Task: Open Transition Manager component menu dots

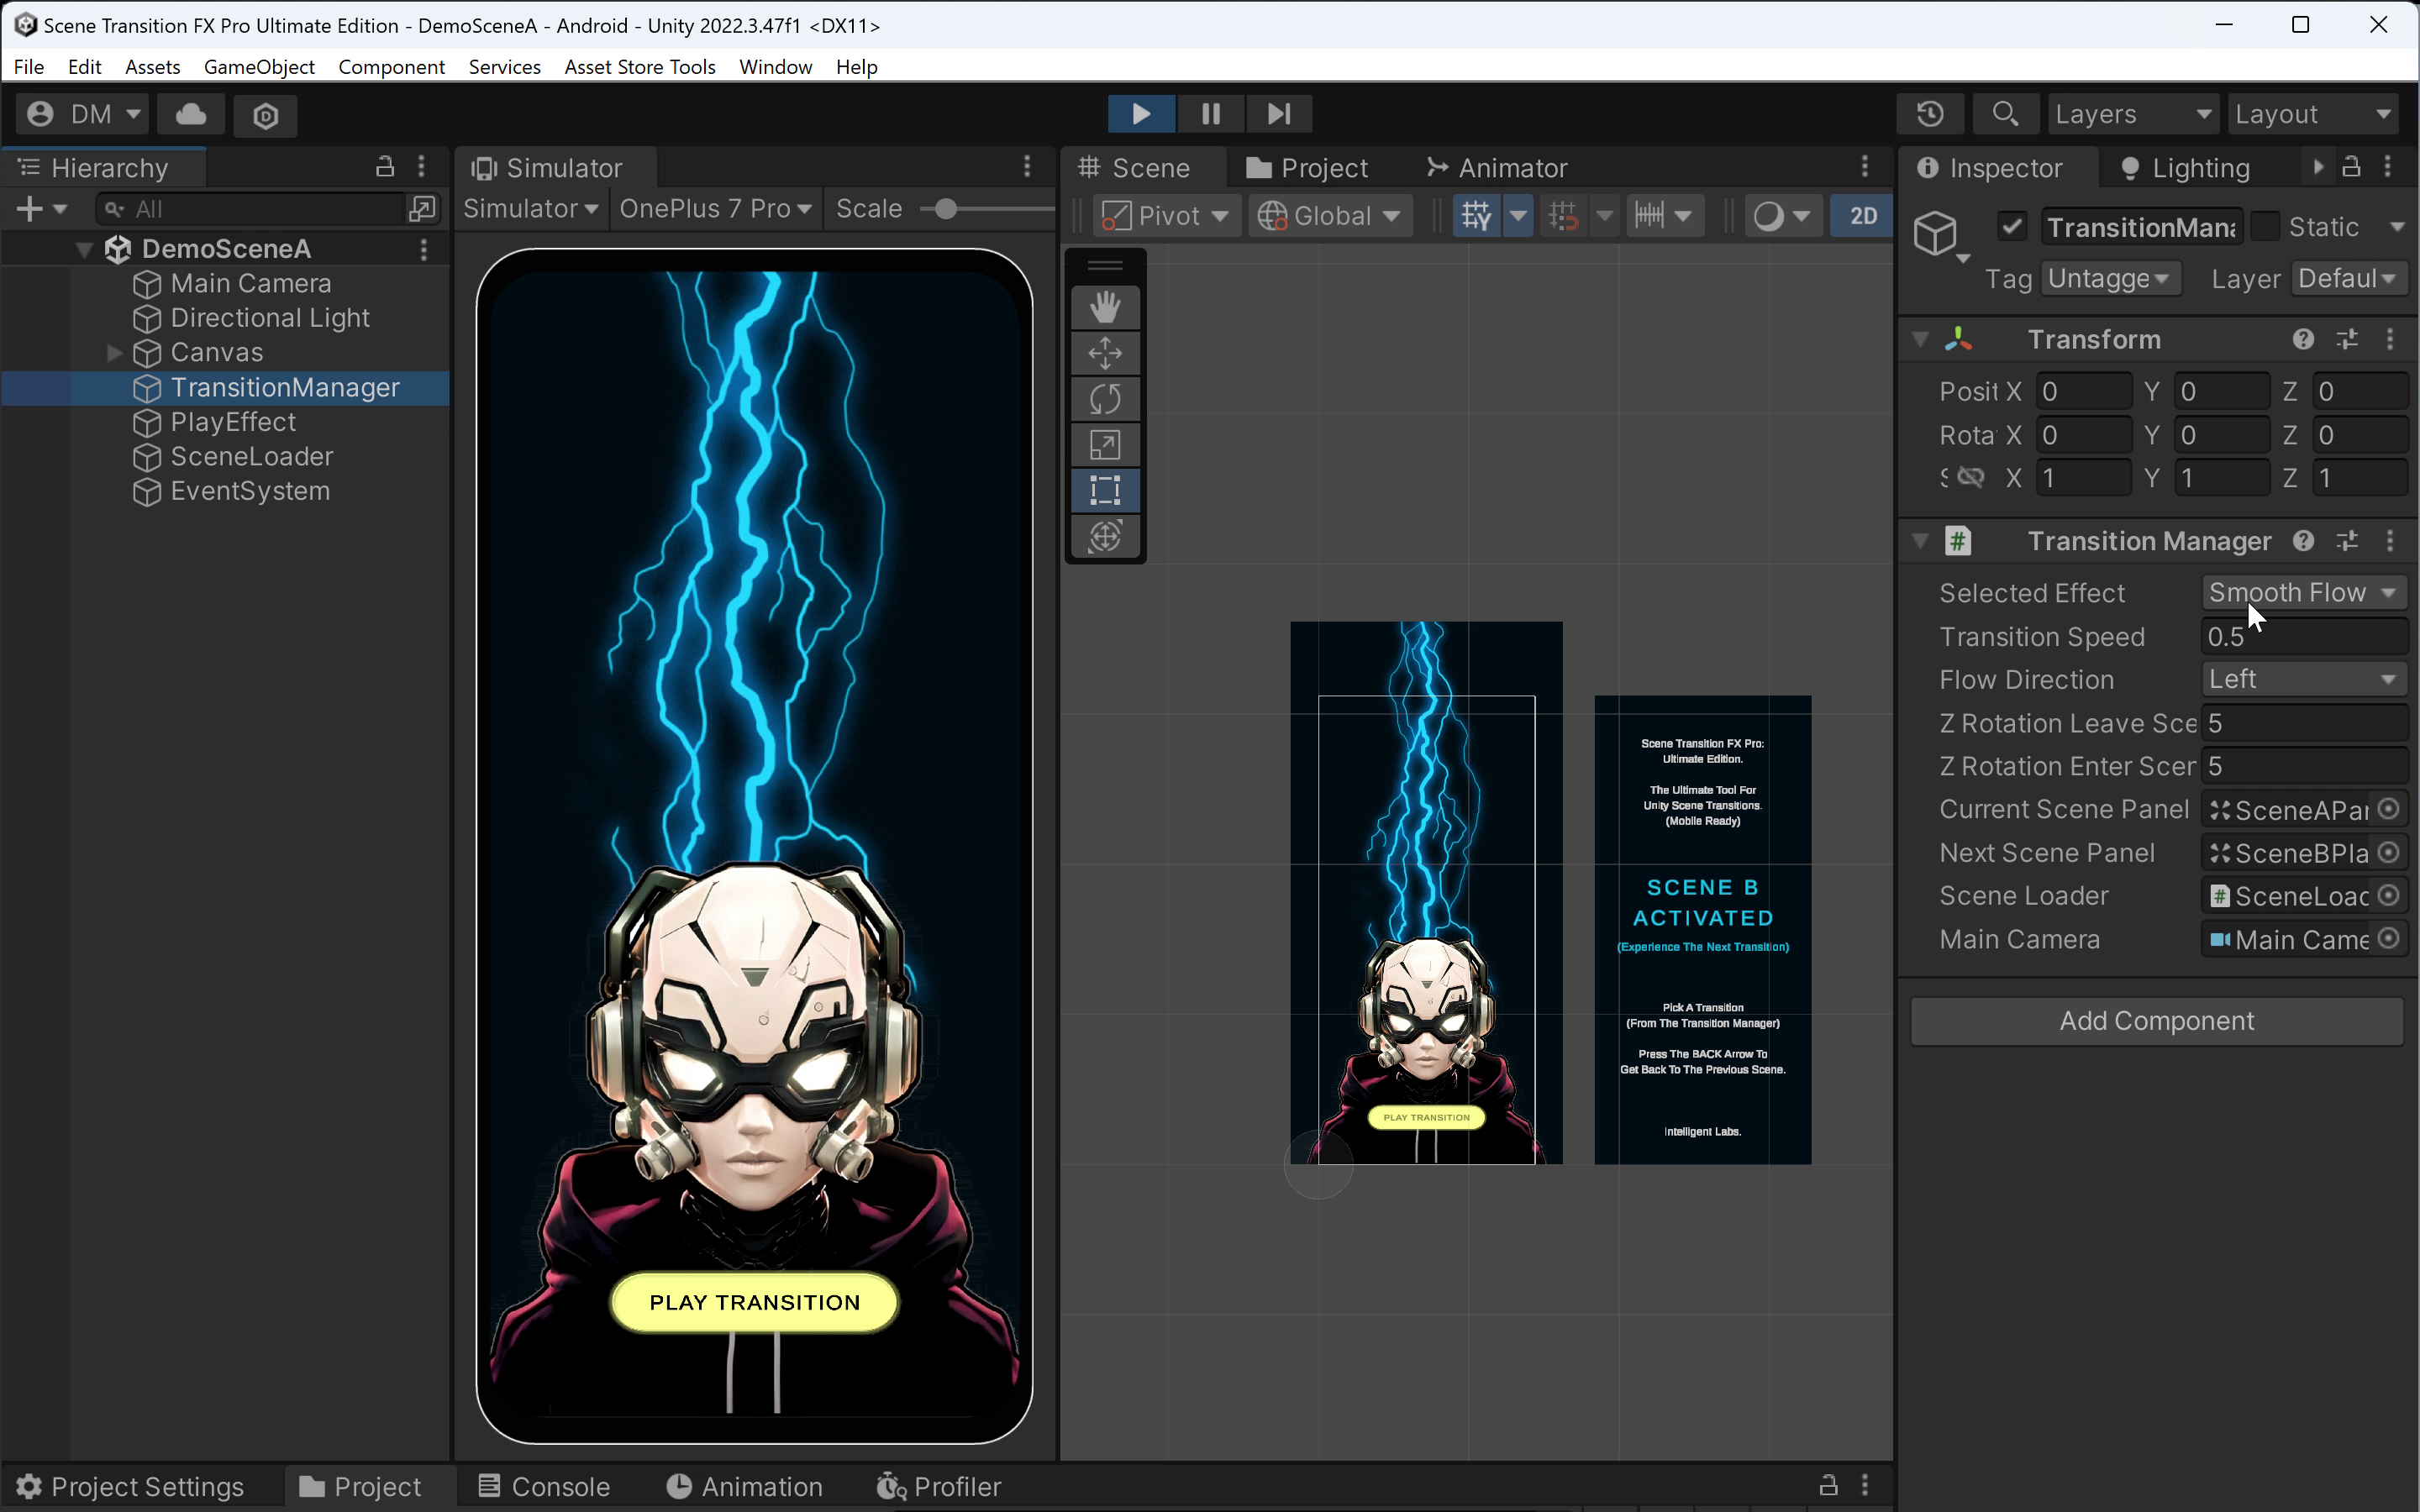Action: coord(2390,541)
